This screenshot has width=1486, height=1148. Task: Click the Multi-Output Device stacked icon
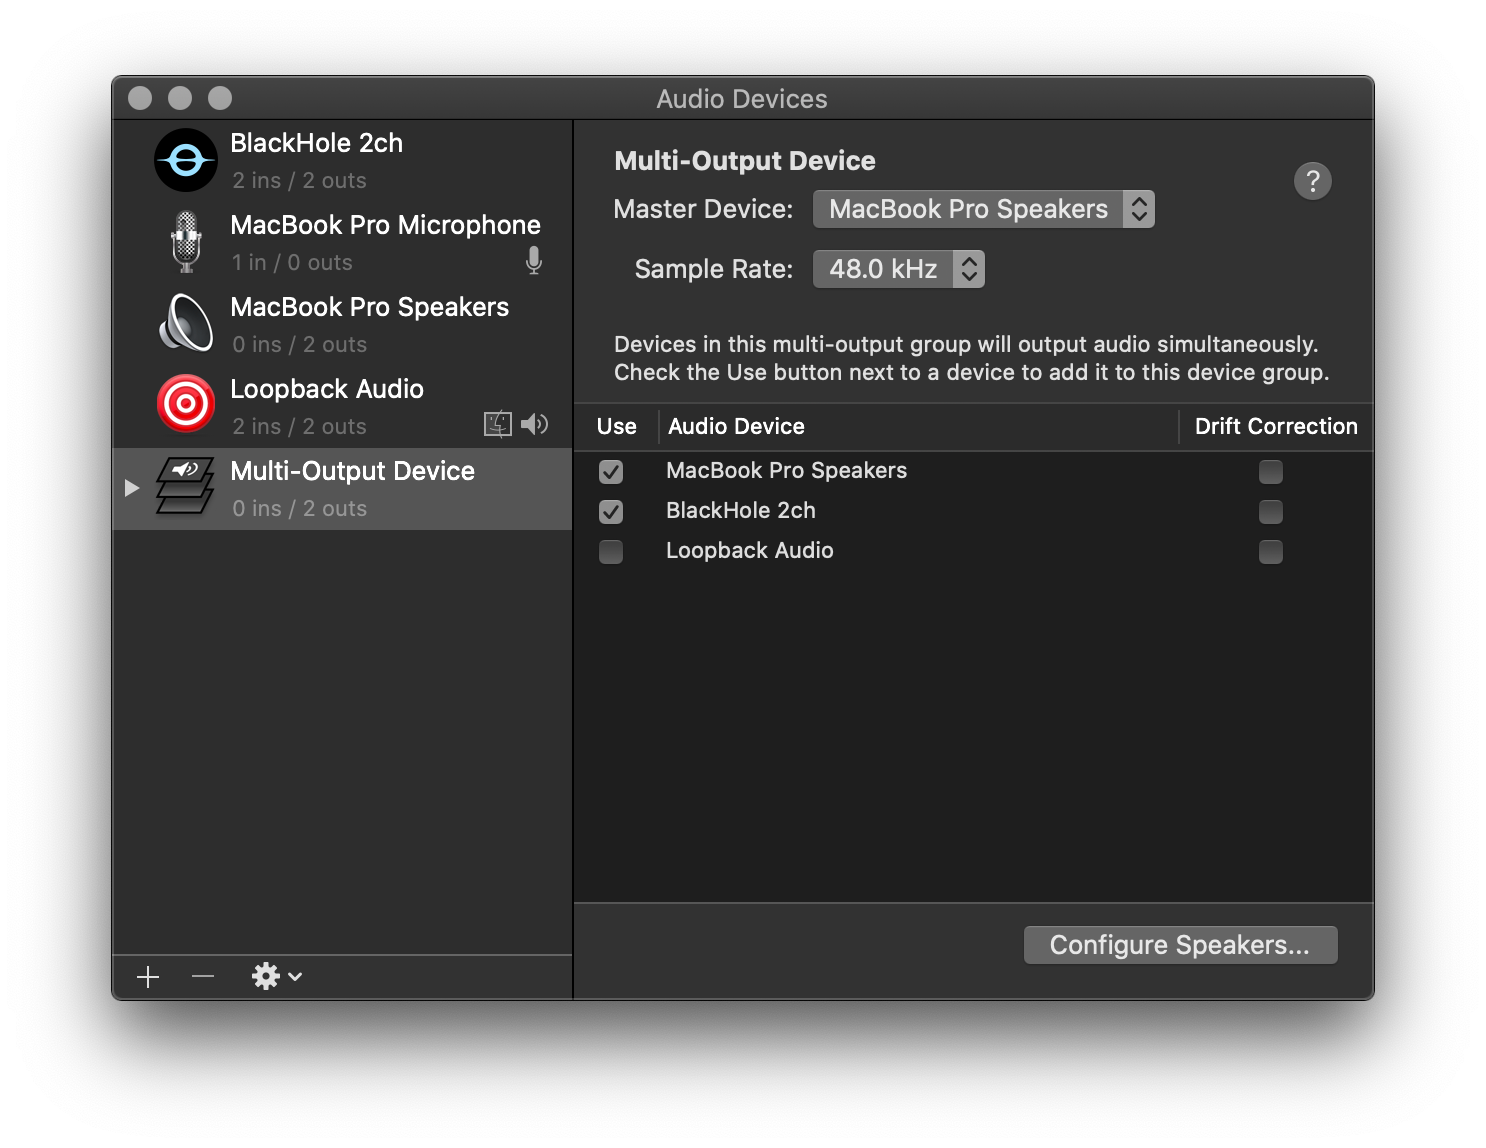tap(186, 487)
